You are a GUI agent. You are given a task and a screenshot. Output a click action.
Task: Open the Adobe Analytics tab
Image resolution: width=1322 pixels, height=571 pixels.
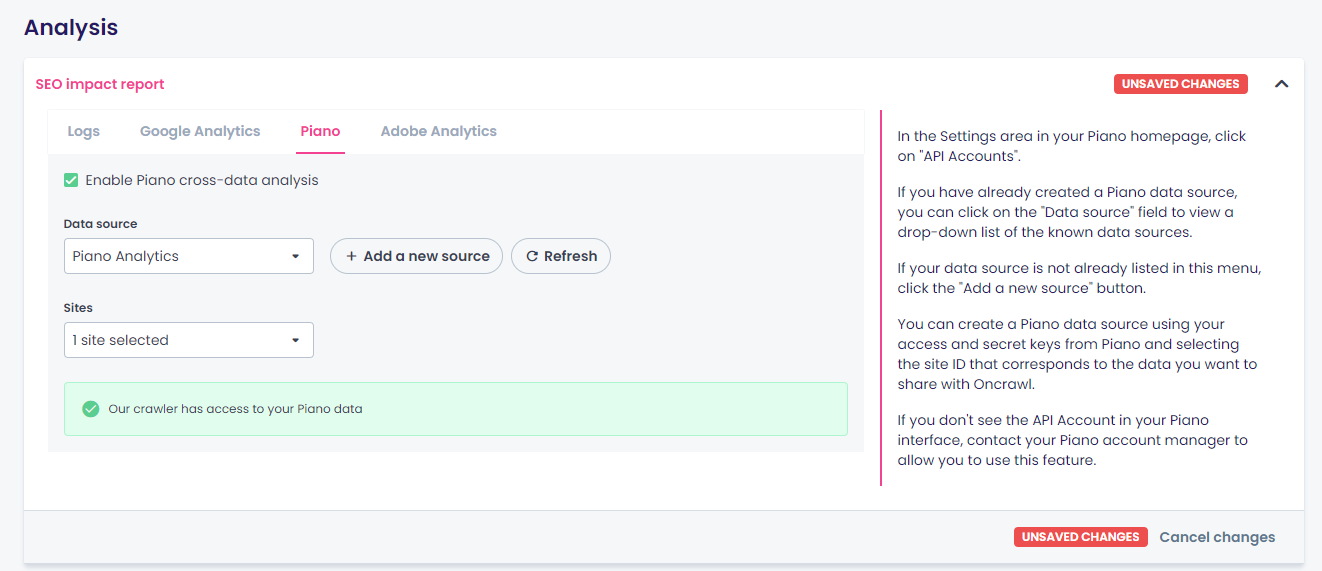tap(438, 131)
